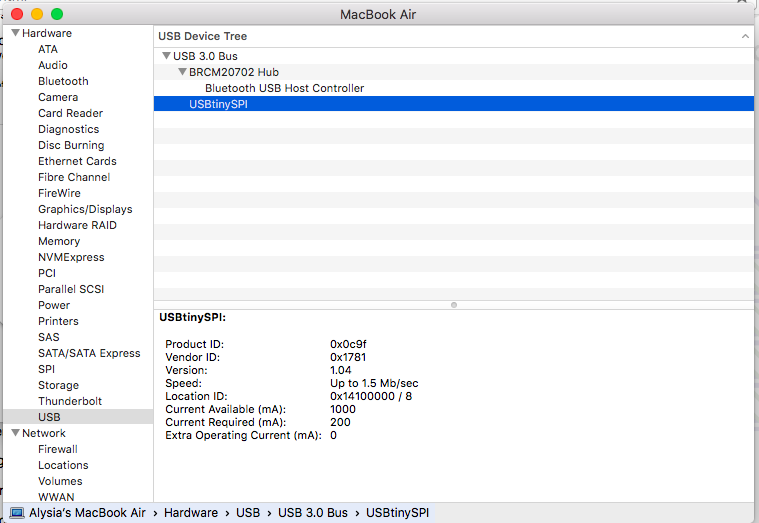Open PCI in the sidebar
Image resolution: width=759 pixels, height=523 pixels.
(47, 273)
